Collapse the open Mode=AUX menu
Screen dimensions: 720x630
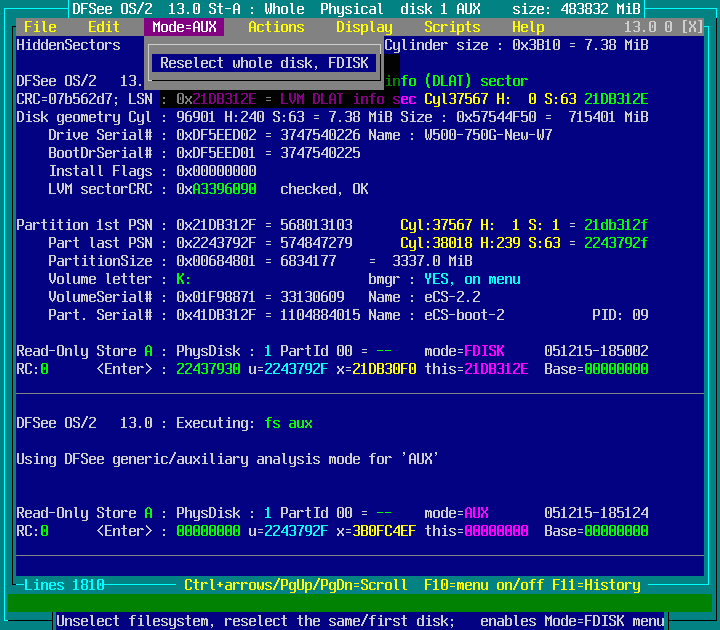184,27
